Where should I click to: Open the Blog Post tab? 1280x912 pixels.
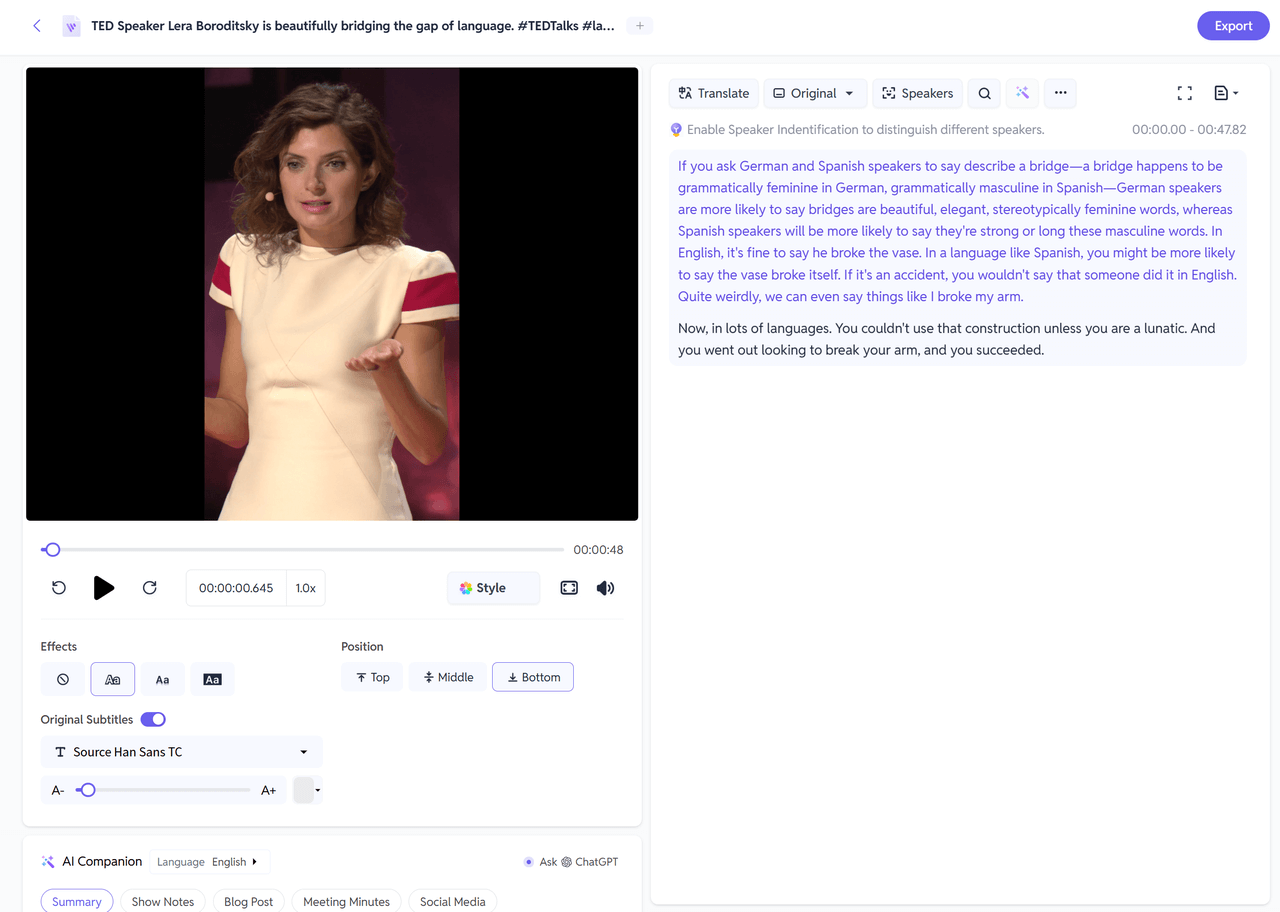pos(248,901)
